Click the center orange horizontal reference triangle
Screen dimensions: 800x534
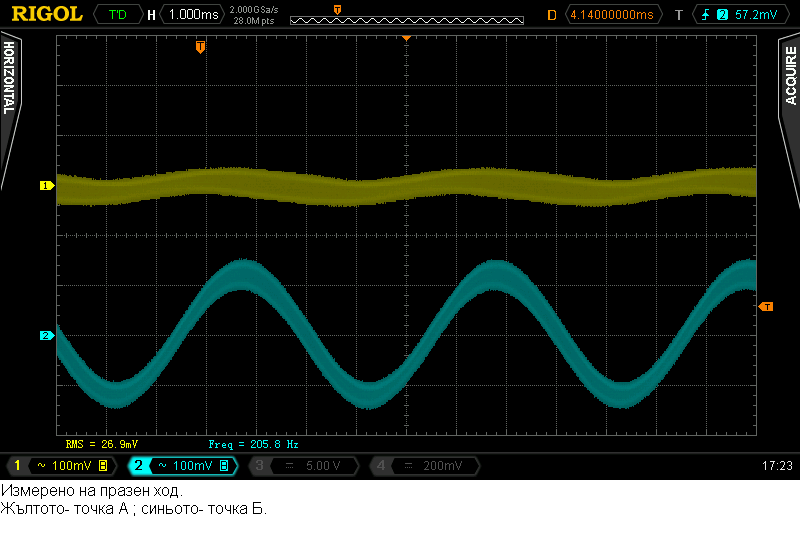(406, 38)
